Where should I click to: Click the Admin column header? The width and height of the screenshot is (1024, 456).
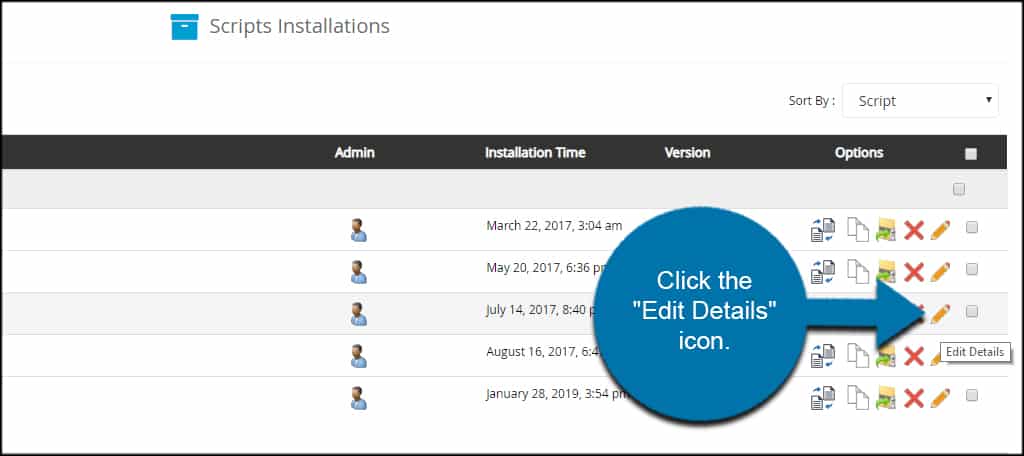355,153
